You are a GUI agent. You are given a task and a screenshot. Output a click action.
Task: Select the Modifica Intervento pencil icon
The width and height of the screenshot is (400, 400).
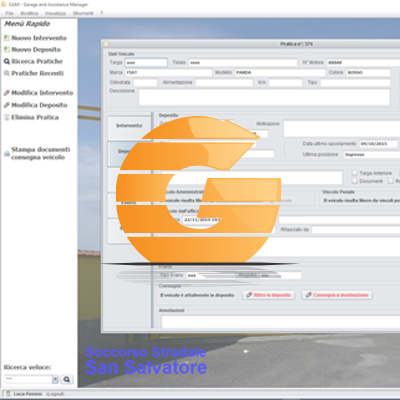tap(7, 93)
